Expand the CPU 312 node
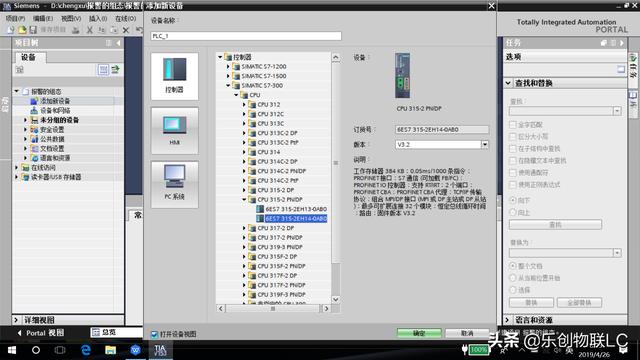Viewport: 640px width, 360px height. click(244, 104)
